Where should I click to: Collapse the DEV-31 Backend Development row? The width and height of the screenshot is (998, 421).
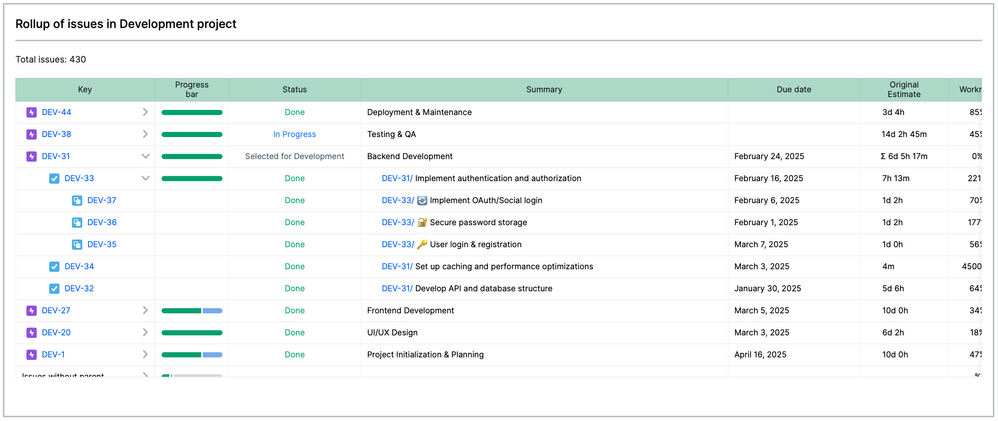click(x=145, y=156)
